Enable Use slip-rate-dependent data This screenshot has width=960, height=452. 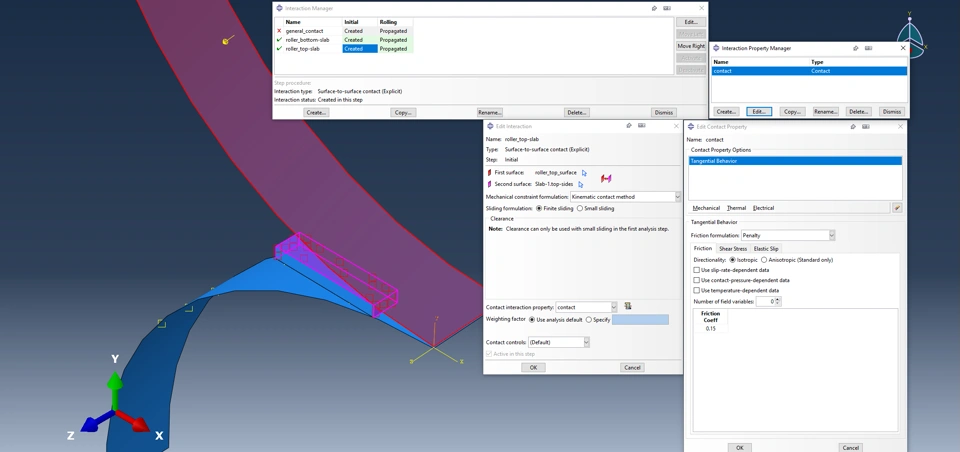697,270
